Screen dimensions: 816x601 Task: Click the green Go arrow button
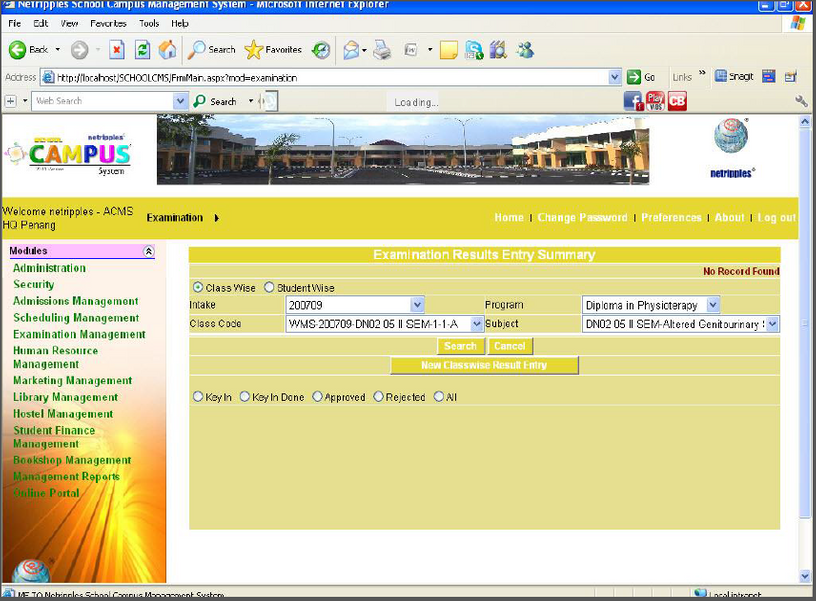click(634, 77)
